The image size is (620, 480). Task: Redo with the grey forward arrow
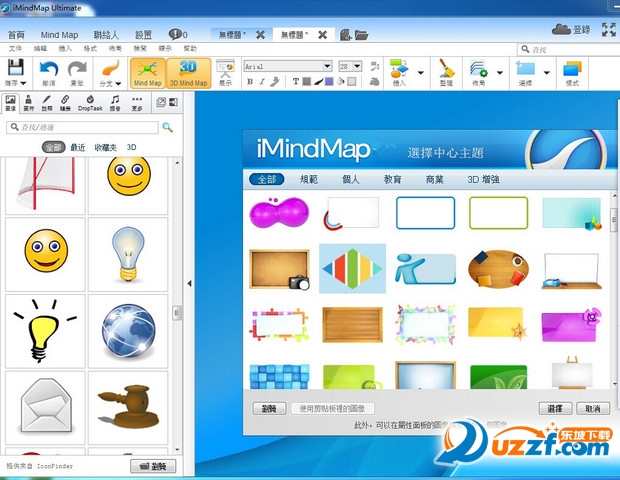pyautogui.click(x=77, y=69)
